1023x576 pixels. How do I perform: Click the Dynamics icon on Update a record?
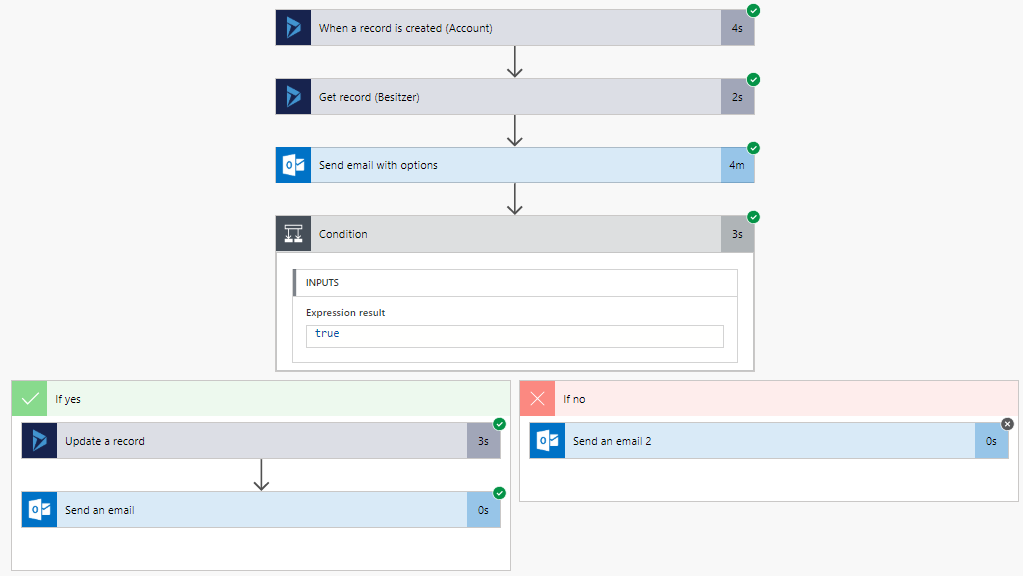(x=39, y=441)
